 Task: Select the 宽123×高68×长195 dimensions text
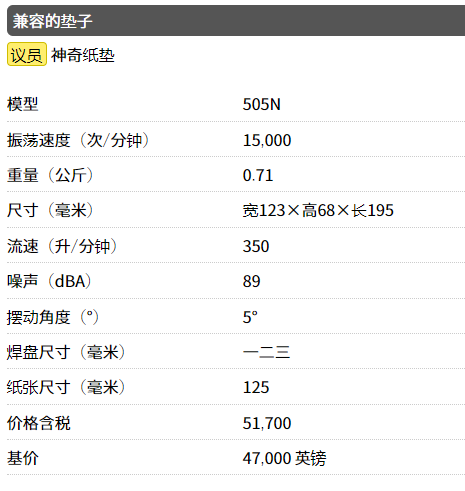click(x=318, y=211)
